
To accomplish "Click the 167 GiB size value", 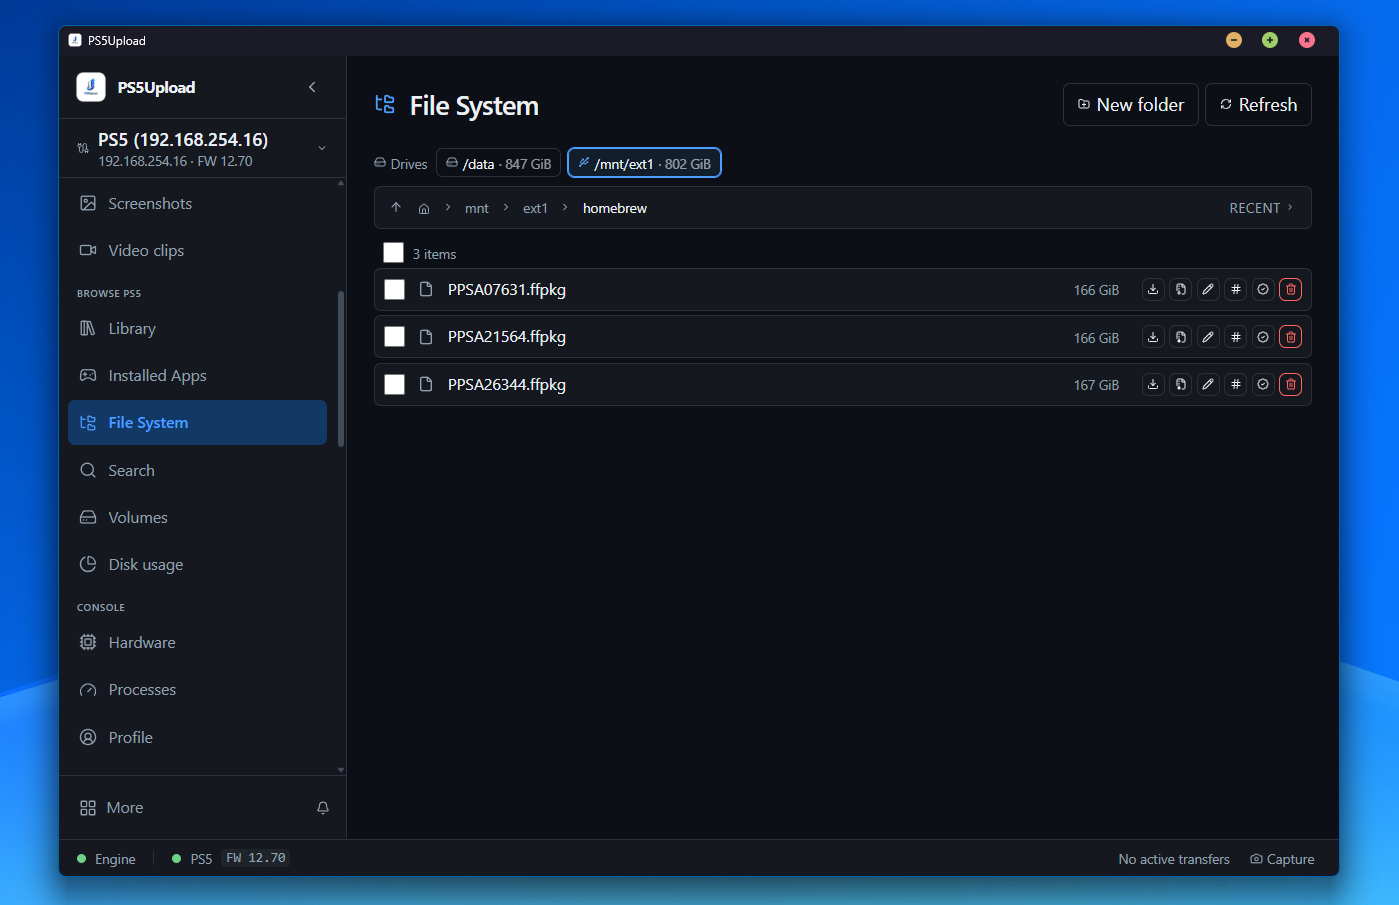I will [x=1096, y=385].
